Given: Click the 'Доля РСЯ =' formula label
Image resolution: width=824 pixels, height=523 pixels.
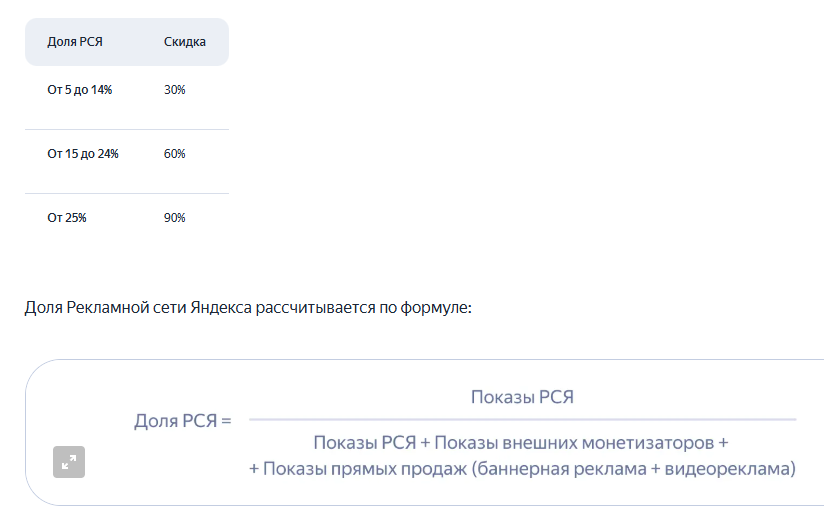Looking at the screenshot, I should [182, 421].
